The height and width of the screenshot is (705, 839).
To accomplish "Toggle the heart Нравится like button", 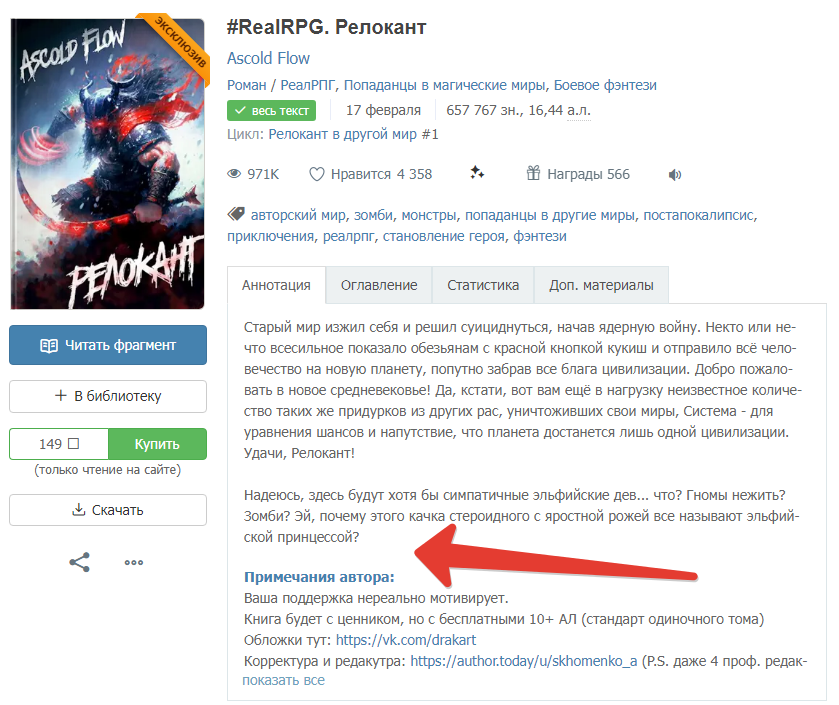I will (370, 174).
